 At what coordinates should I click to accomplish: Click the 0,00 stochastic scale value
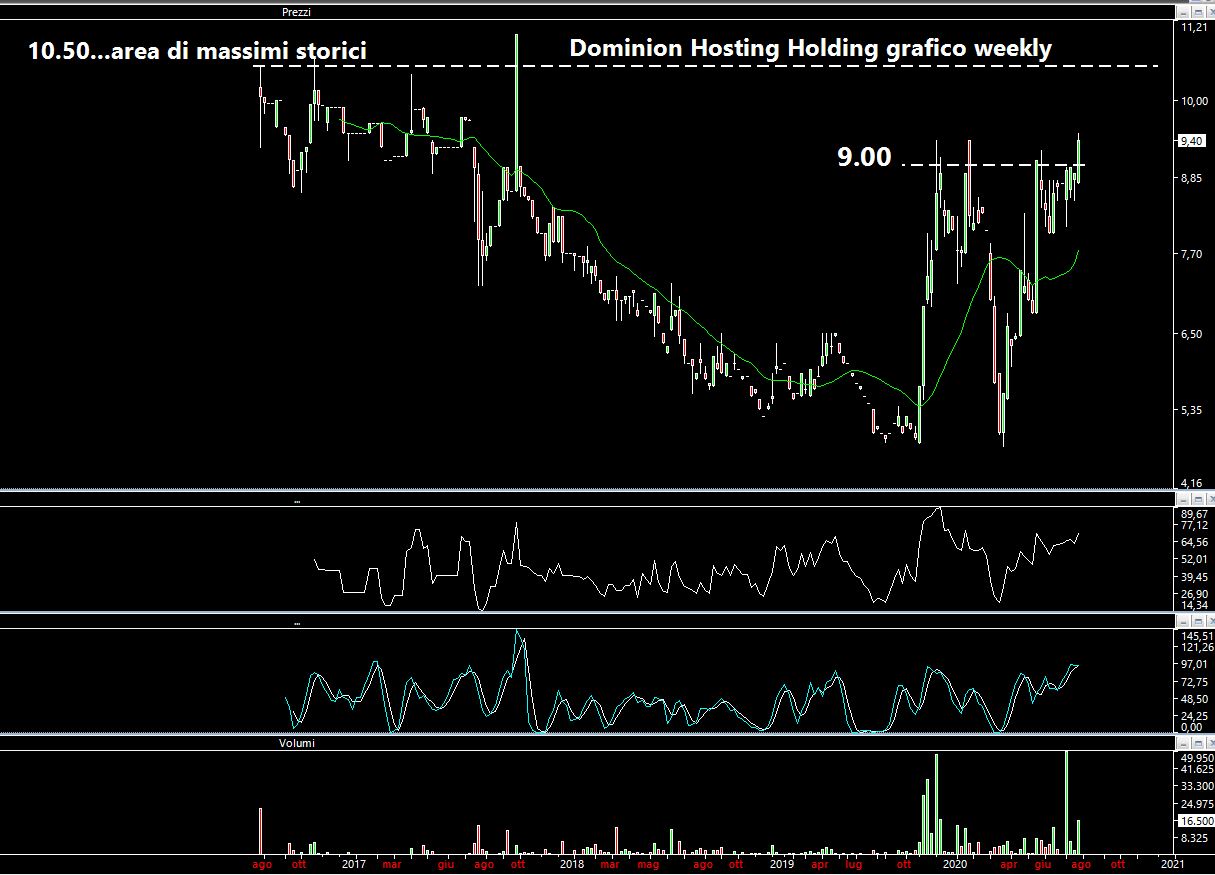point(1192,727)
